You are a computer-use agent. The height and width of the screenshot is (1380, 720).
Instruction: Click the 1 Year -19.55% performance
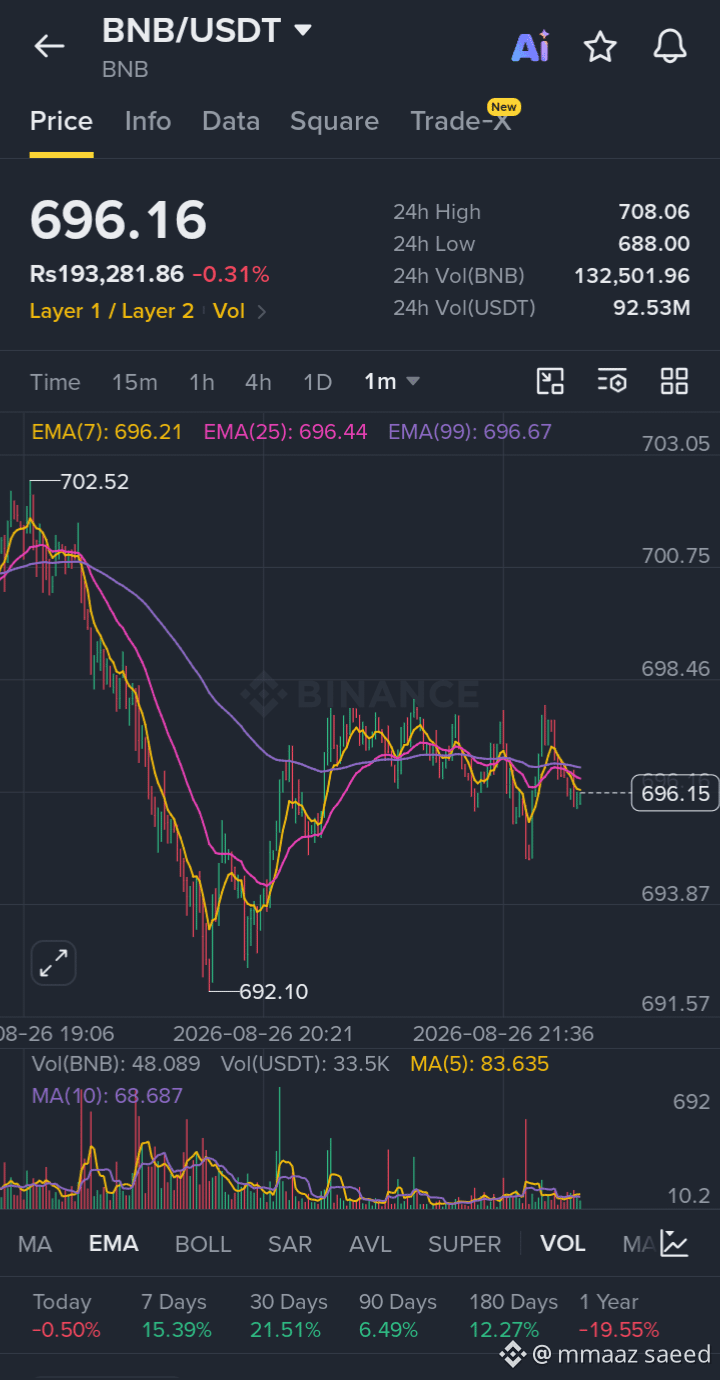click(619, 1316)
